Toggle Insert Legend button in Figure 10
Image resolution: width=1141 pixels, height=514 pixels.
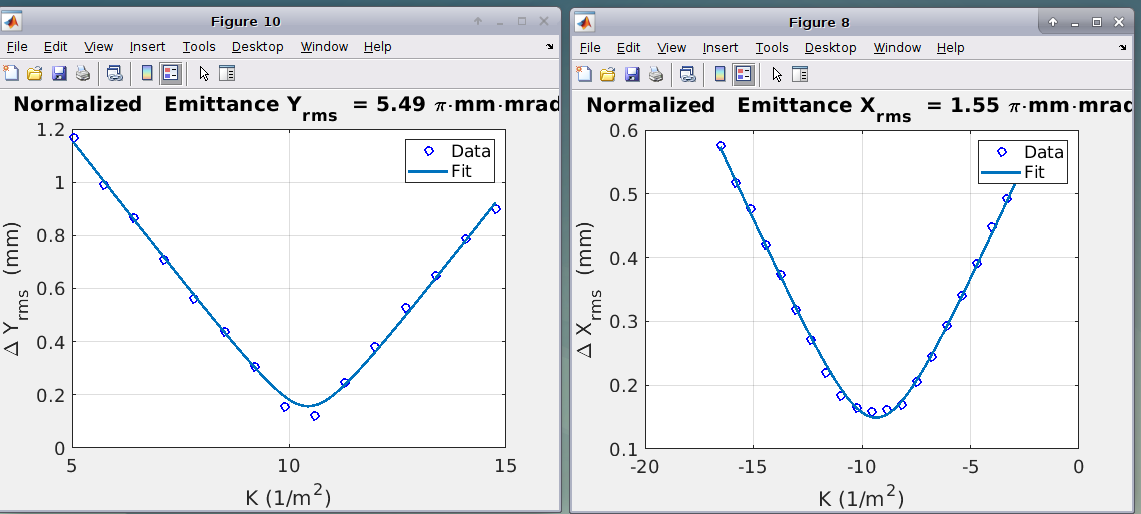point(170,73)
